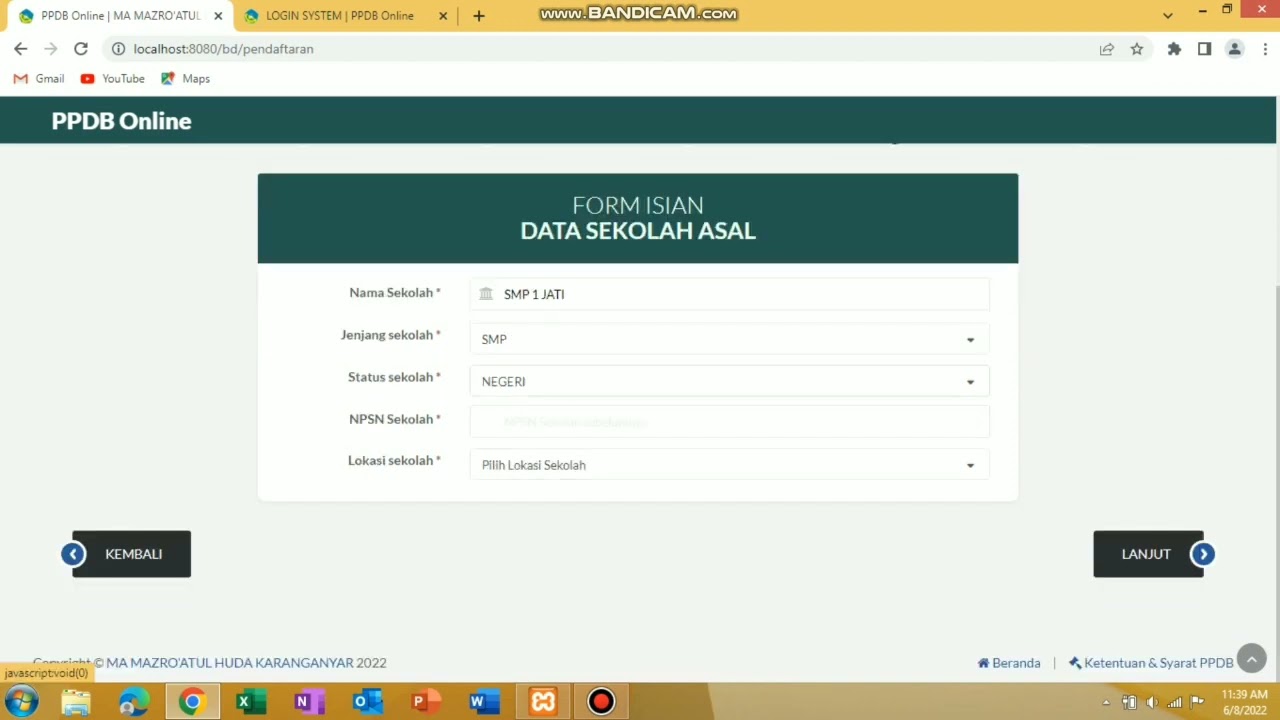Image resolution: width=1280 pixels, height=720 pixels.
Task: Click the KEMBALI button
Action: coord(131,554)
